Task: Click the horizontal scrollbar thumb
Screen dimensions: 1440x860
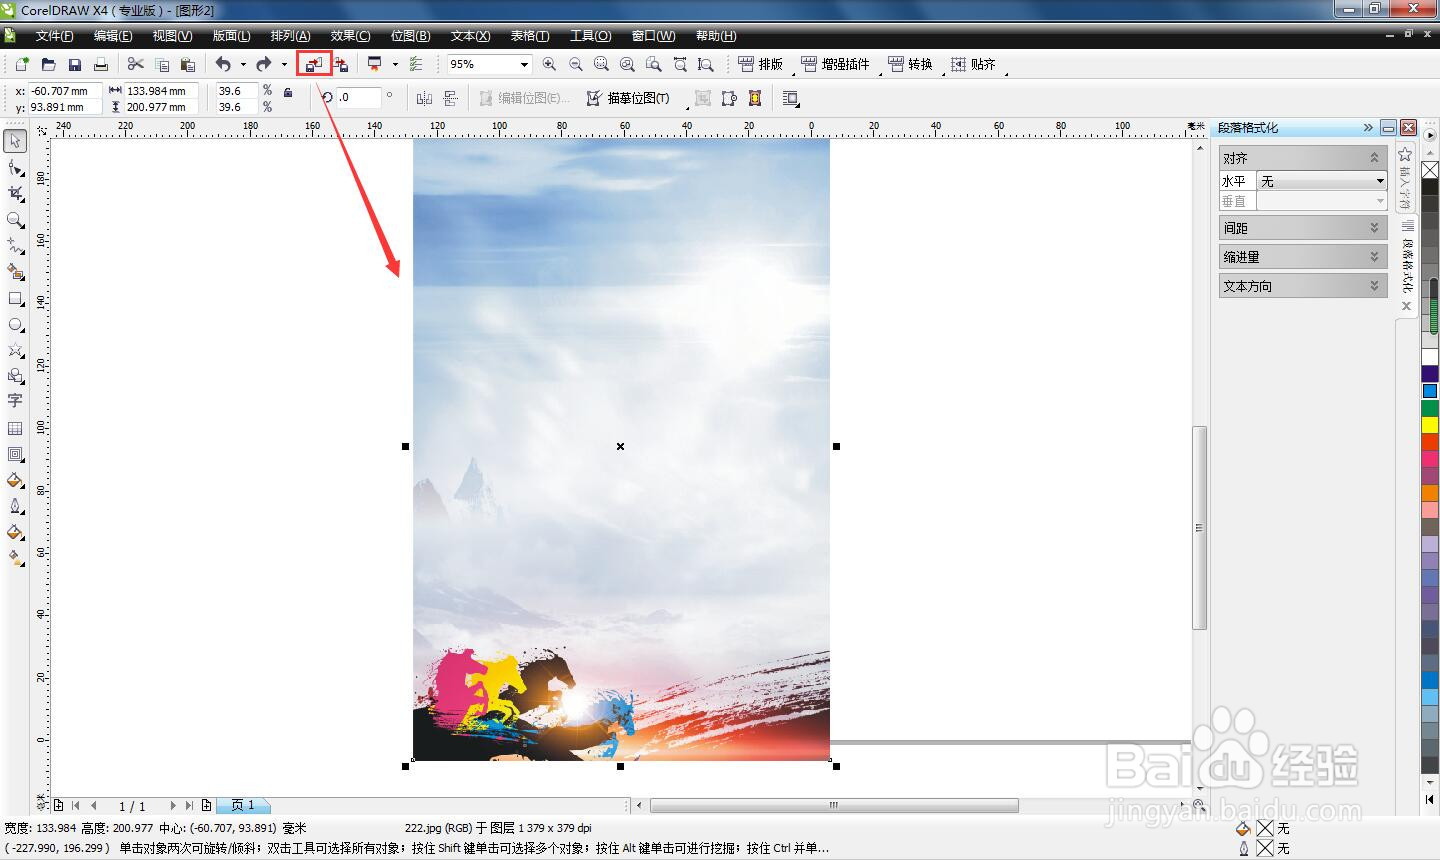Action: [x=834, y=805]
